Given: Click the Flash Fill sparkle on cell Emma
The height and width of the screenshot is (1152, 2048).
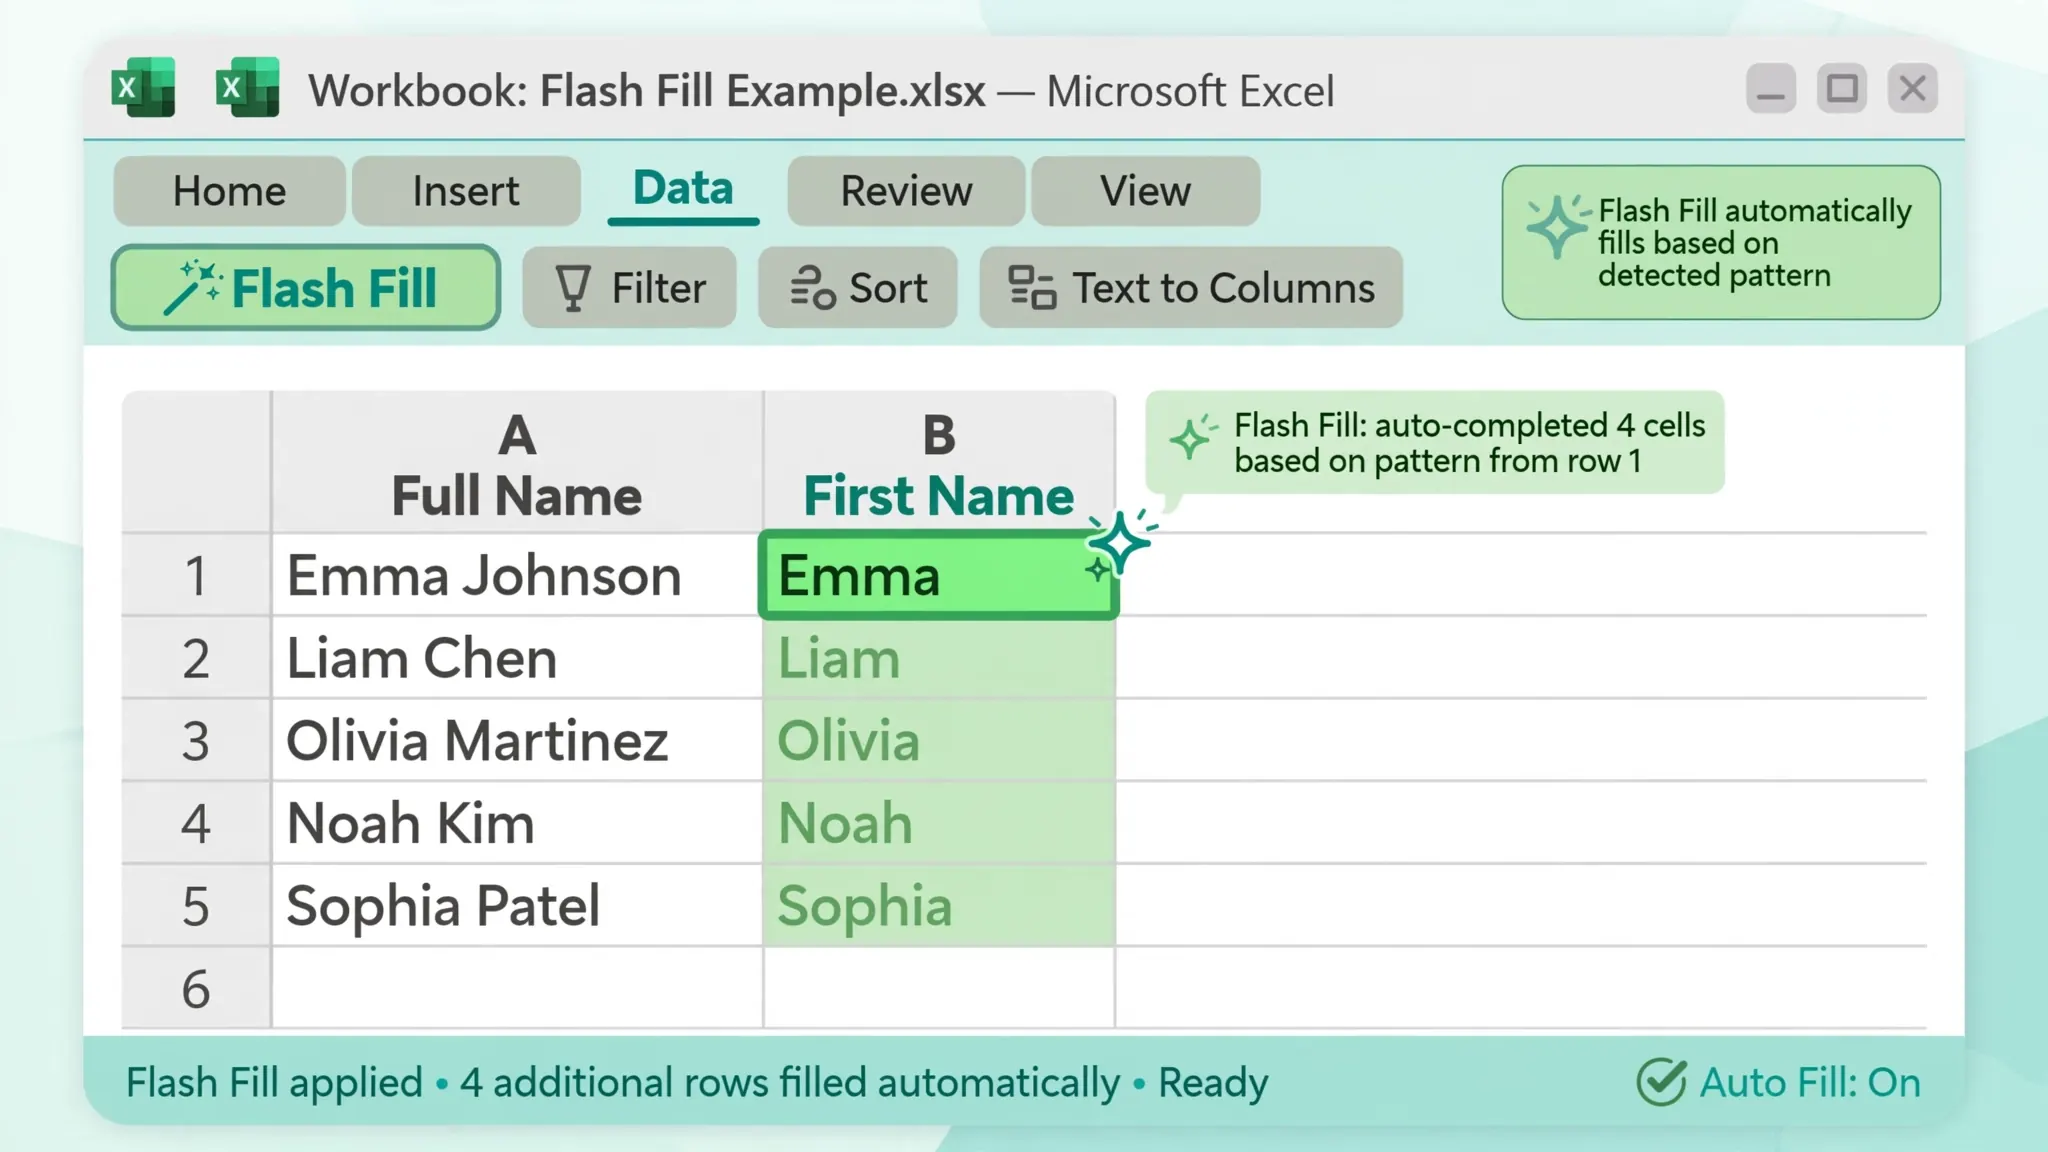Looking at the screenshot, I should (1120, 543).
